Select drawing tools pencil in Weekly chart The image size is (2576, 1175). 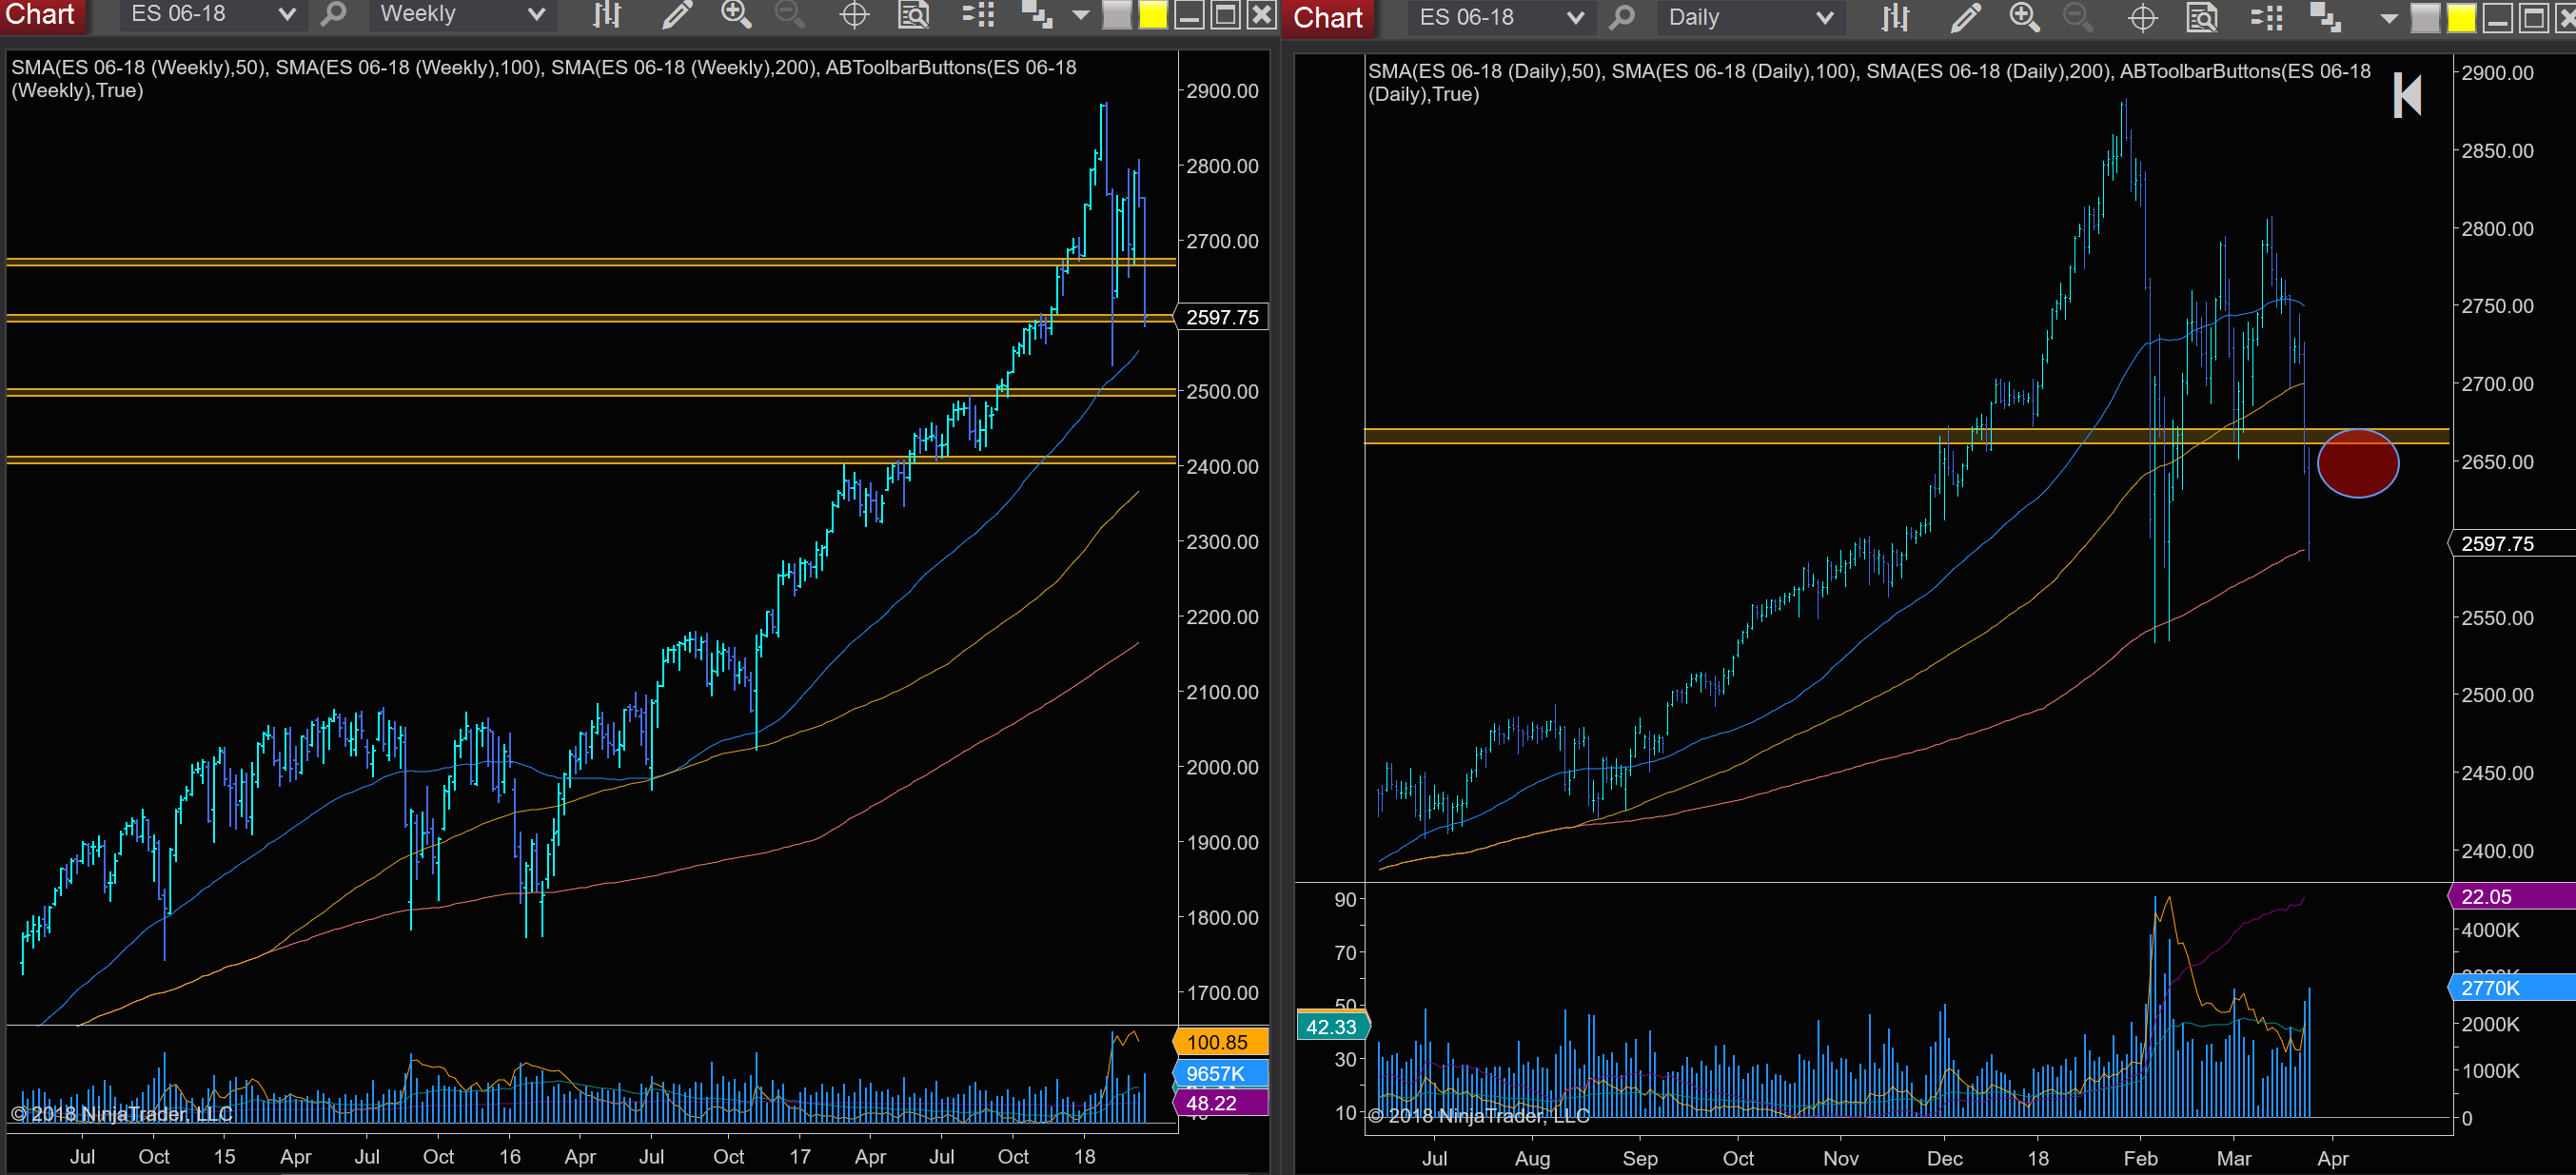pyautogui.click(x=677, y=14)
